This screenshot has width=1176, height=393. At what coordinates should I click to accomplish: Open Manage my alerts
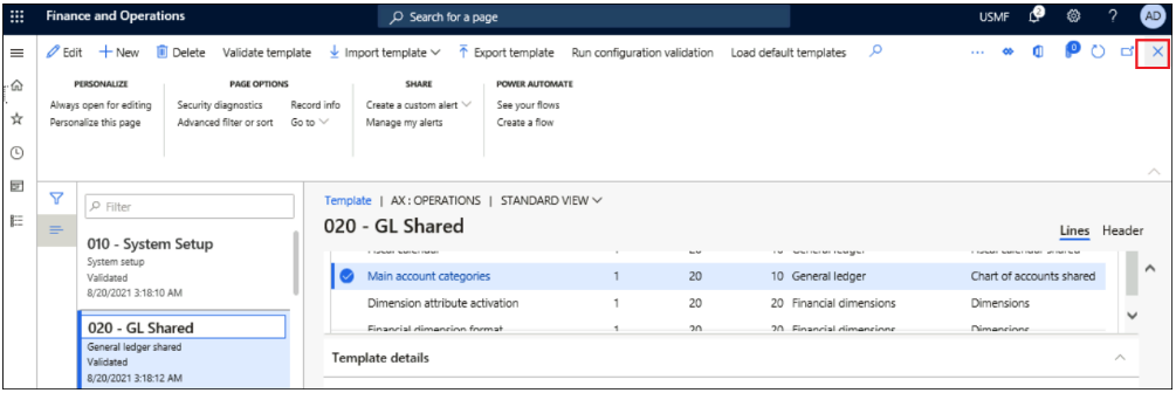tap(404, 122)
